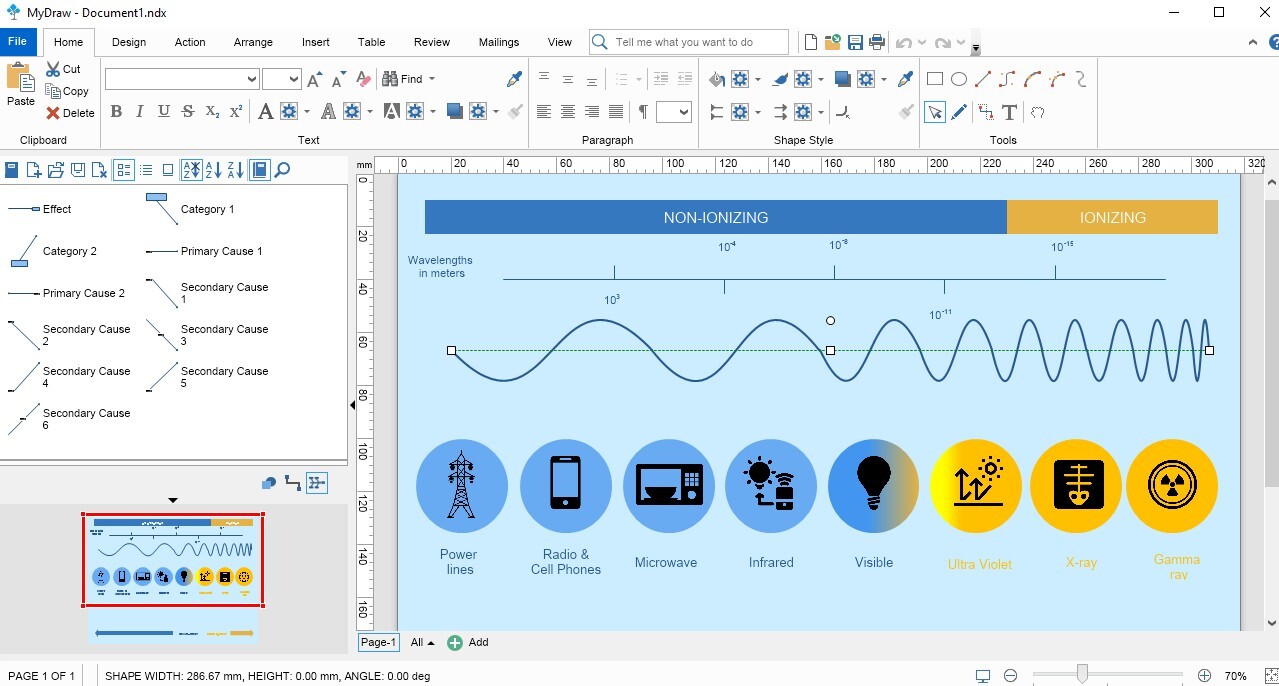Open the paragraph spacing dropdown
Screen dimensions: 1279x686
(x=685, y=112)
